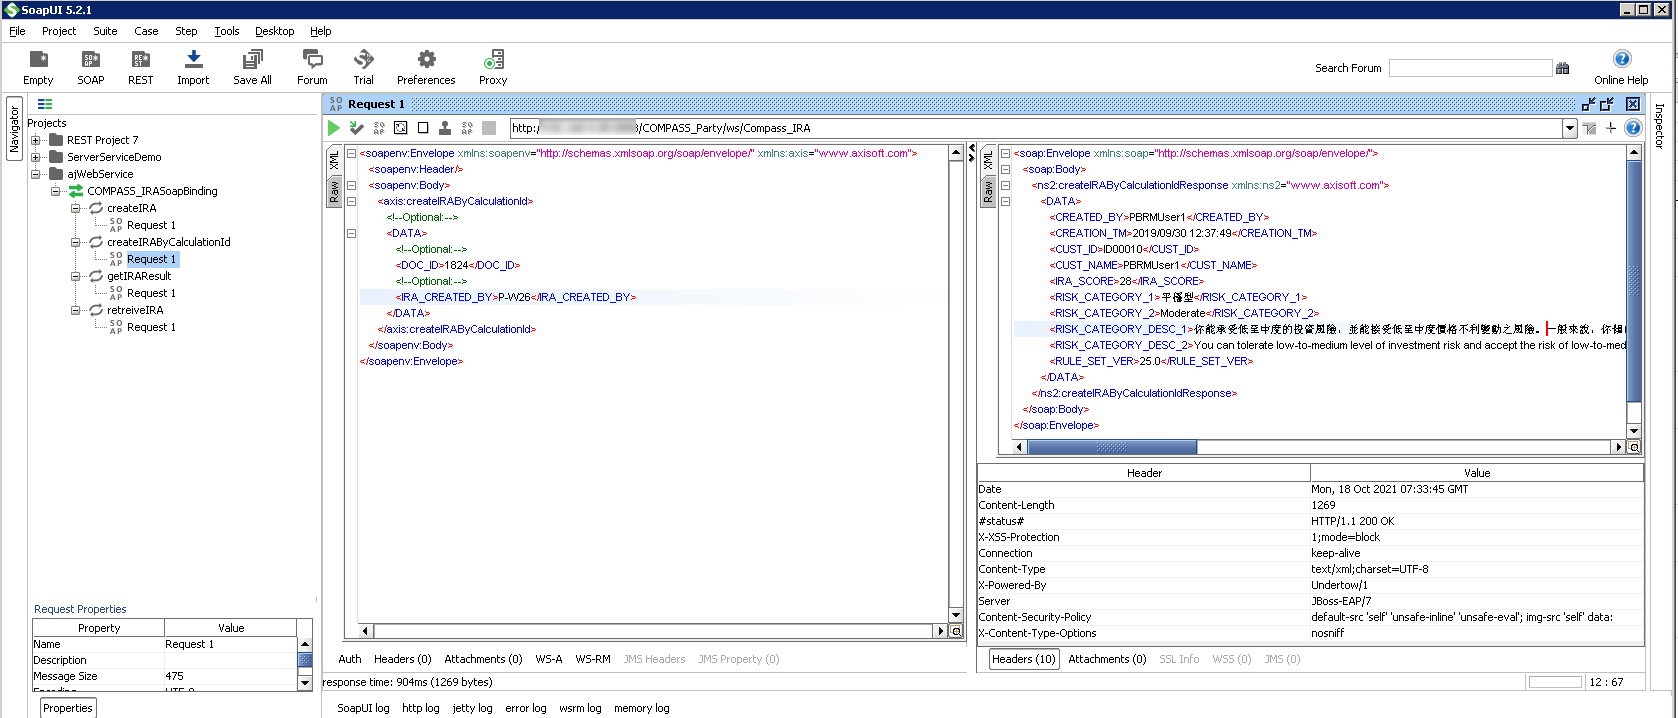Collapse soap:Envelope node in response editor
Screen dimensions: 1678x718
pos(1005,153)
